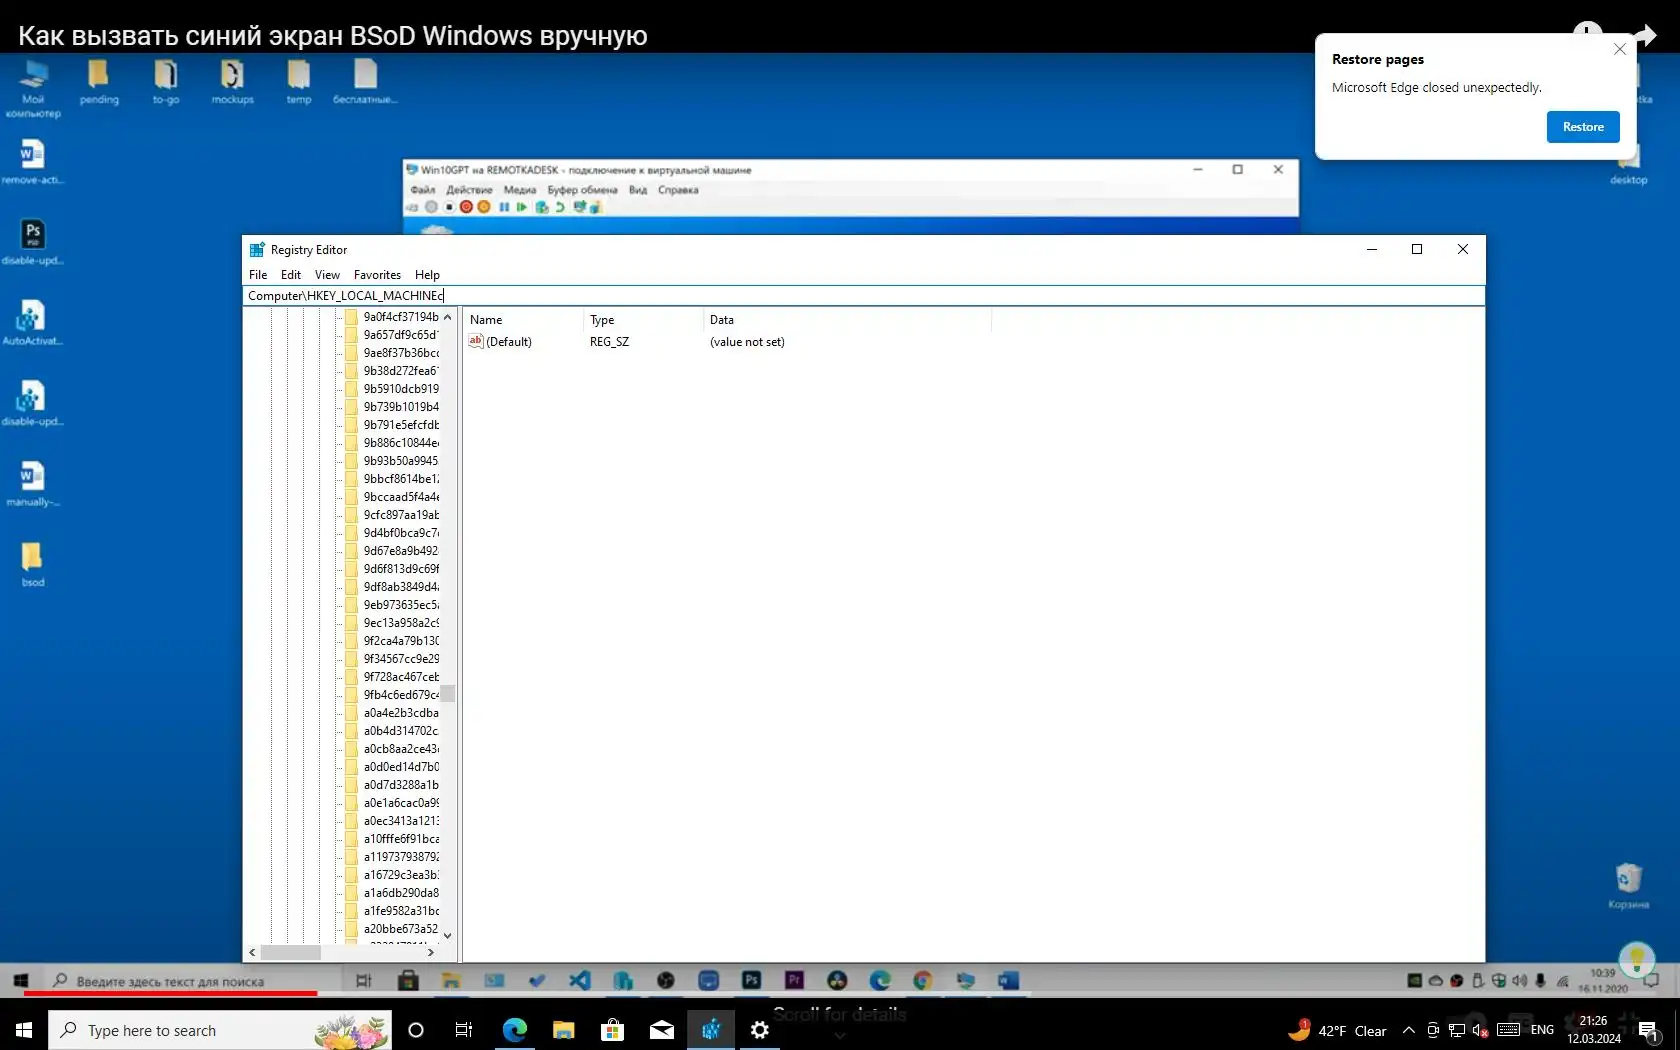Select the (Default) registry value
The height and width of the screenshot is (1050, 1680).
pyautogui.click(x=501, y=342)
